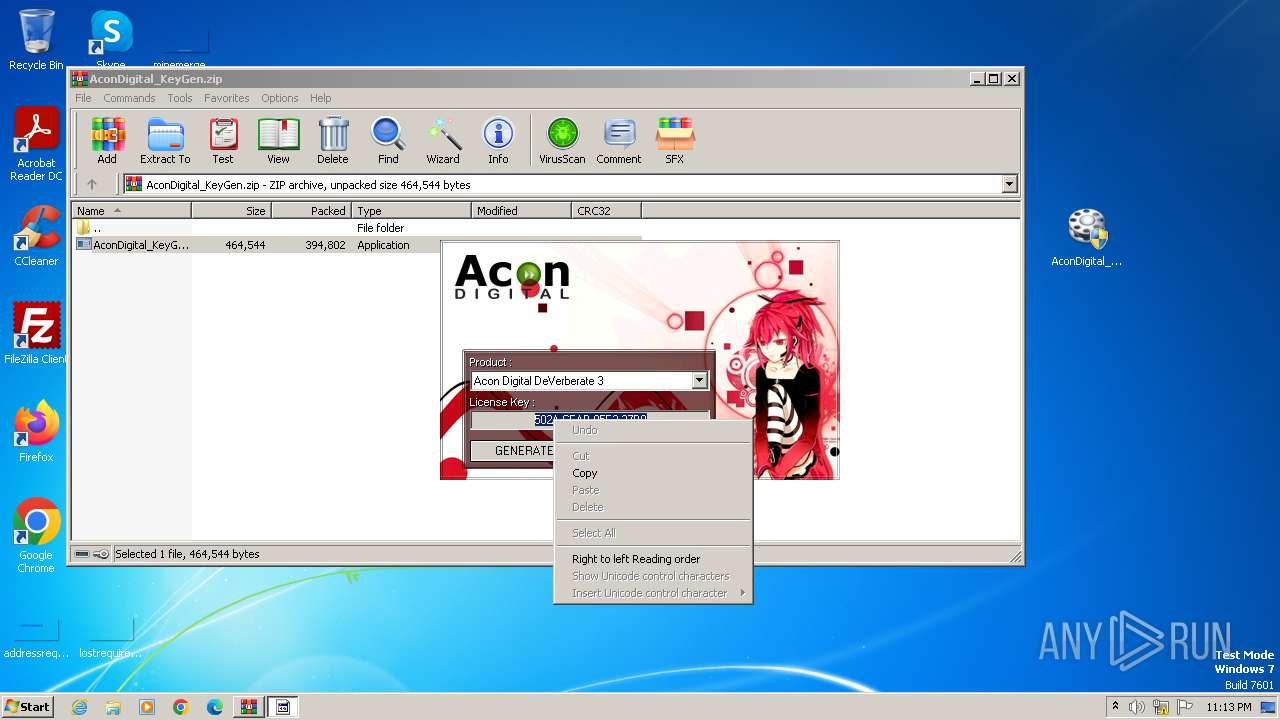Select the Google Chrome desktop icon
The width and height of the screenshot is (1280, 720).
[36, 536]
